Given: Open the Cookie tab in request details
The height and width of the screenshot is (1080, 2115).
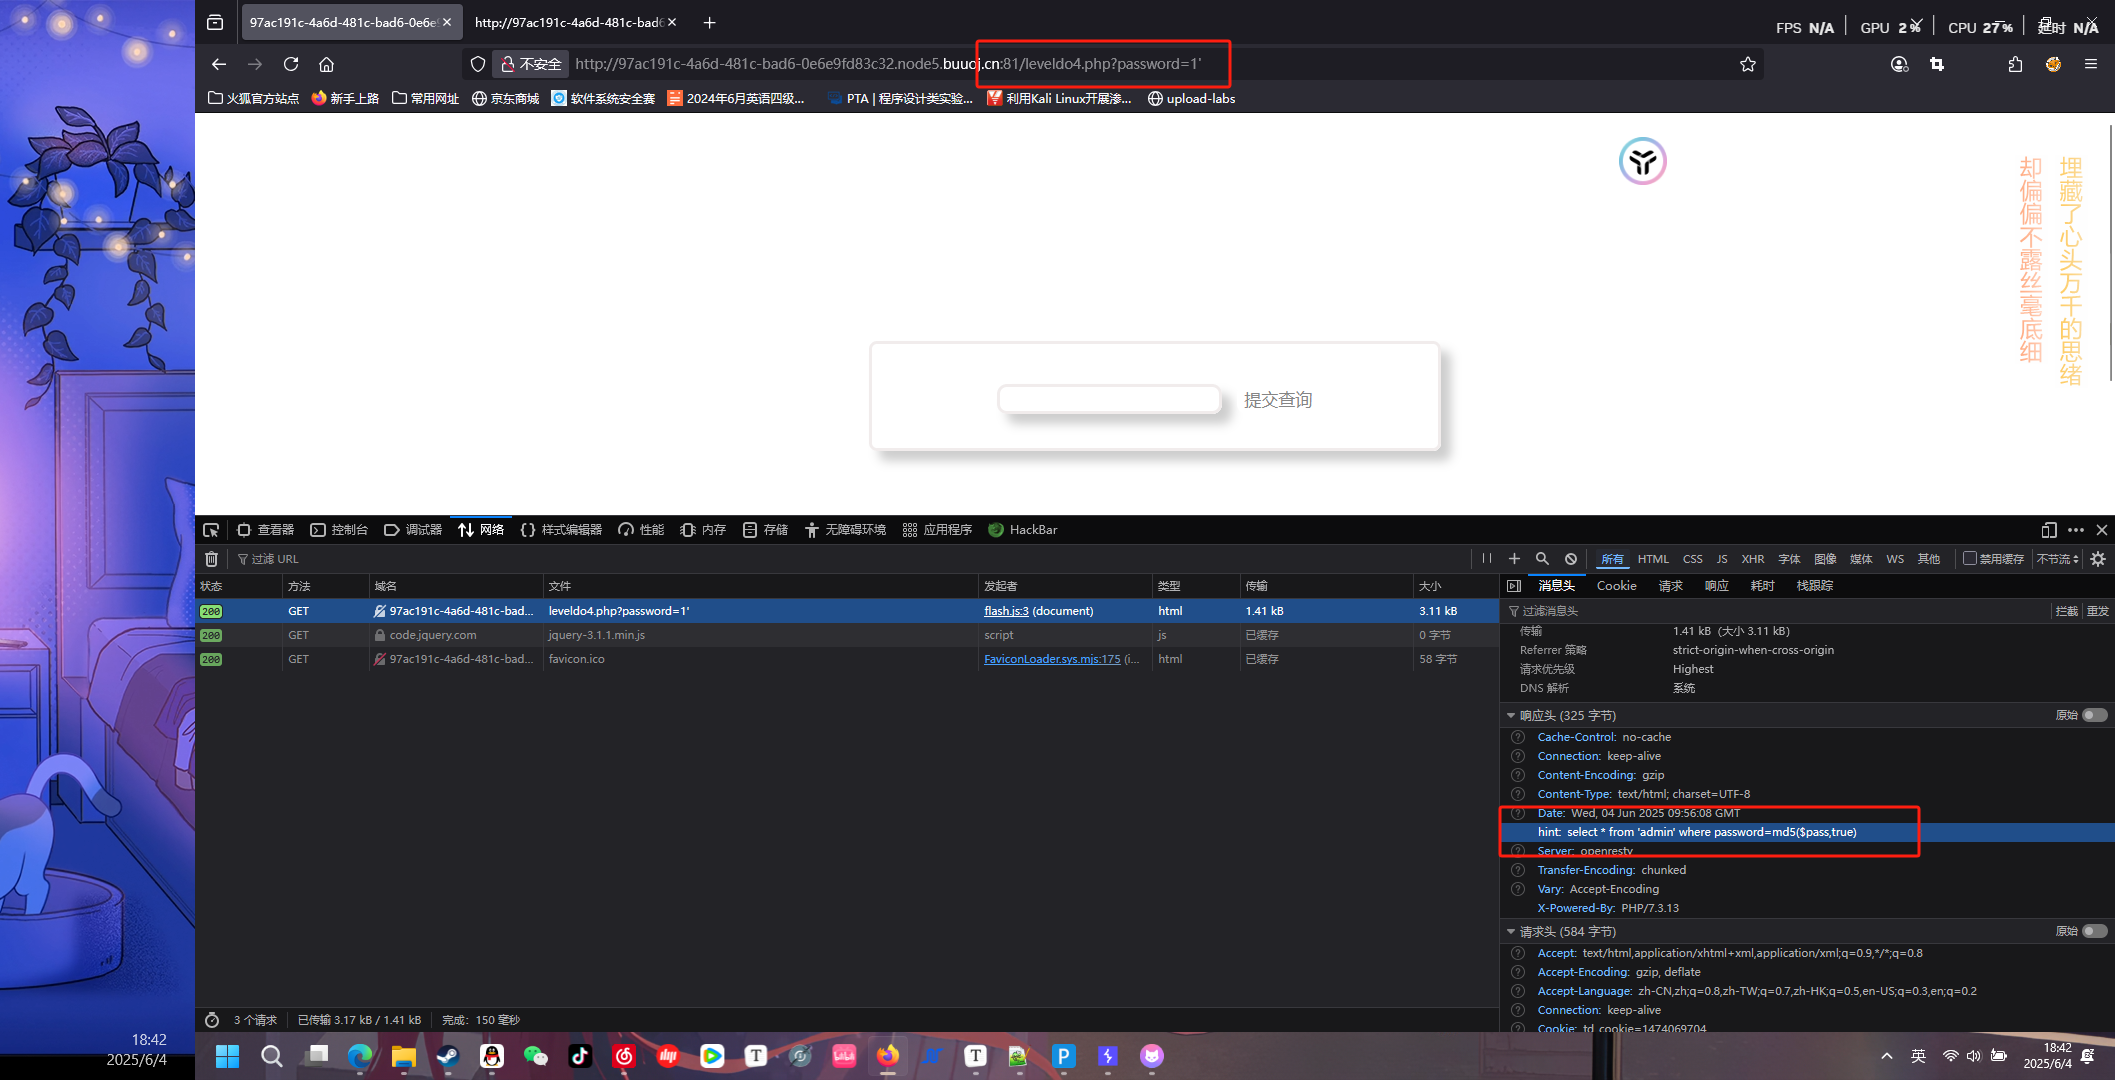Looking at the screenshot, I should pyautogui.click(x=1616, y=586).
